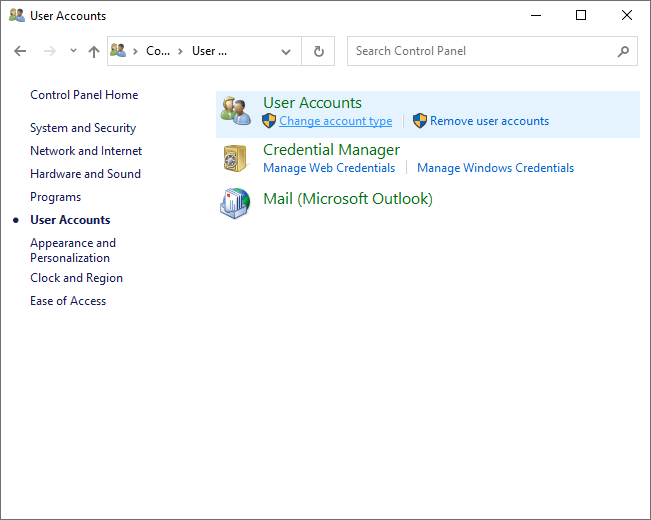Click the Up one level arrow
The image size is (651, 520).
[x=94, y=51]
